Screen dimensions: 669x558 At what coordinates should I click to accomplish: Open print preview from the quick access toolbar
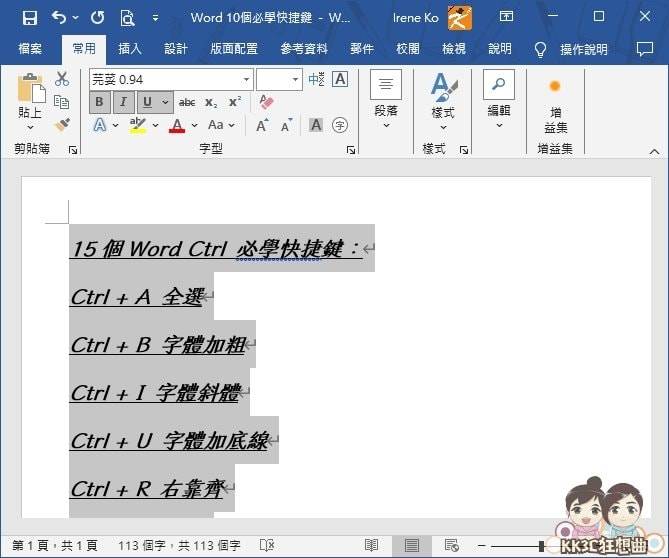click(x=127, y=18)
